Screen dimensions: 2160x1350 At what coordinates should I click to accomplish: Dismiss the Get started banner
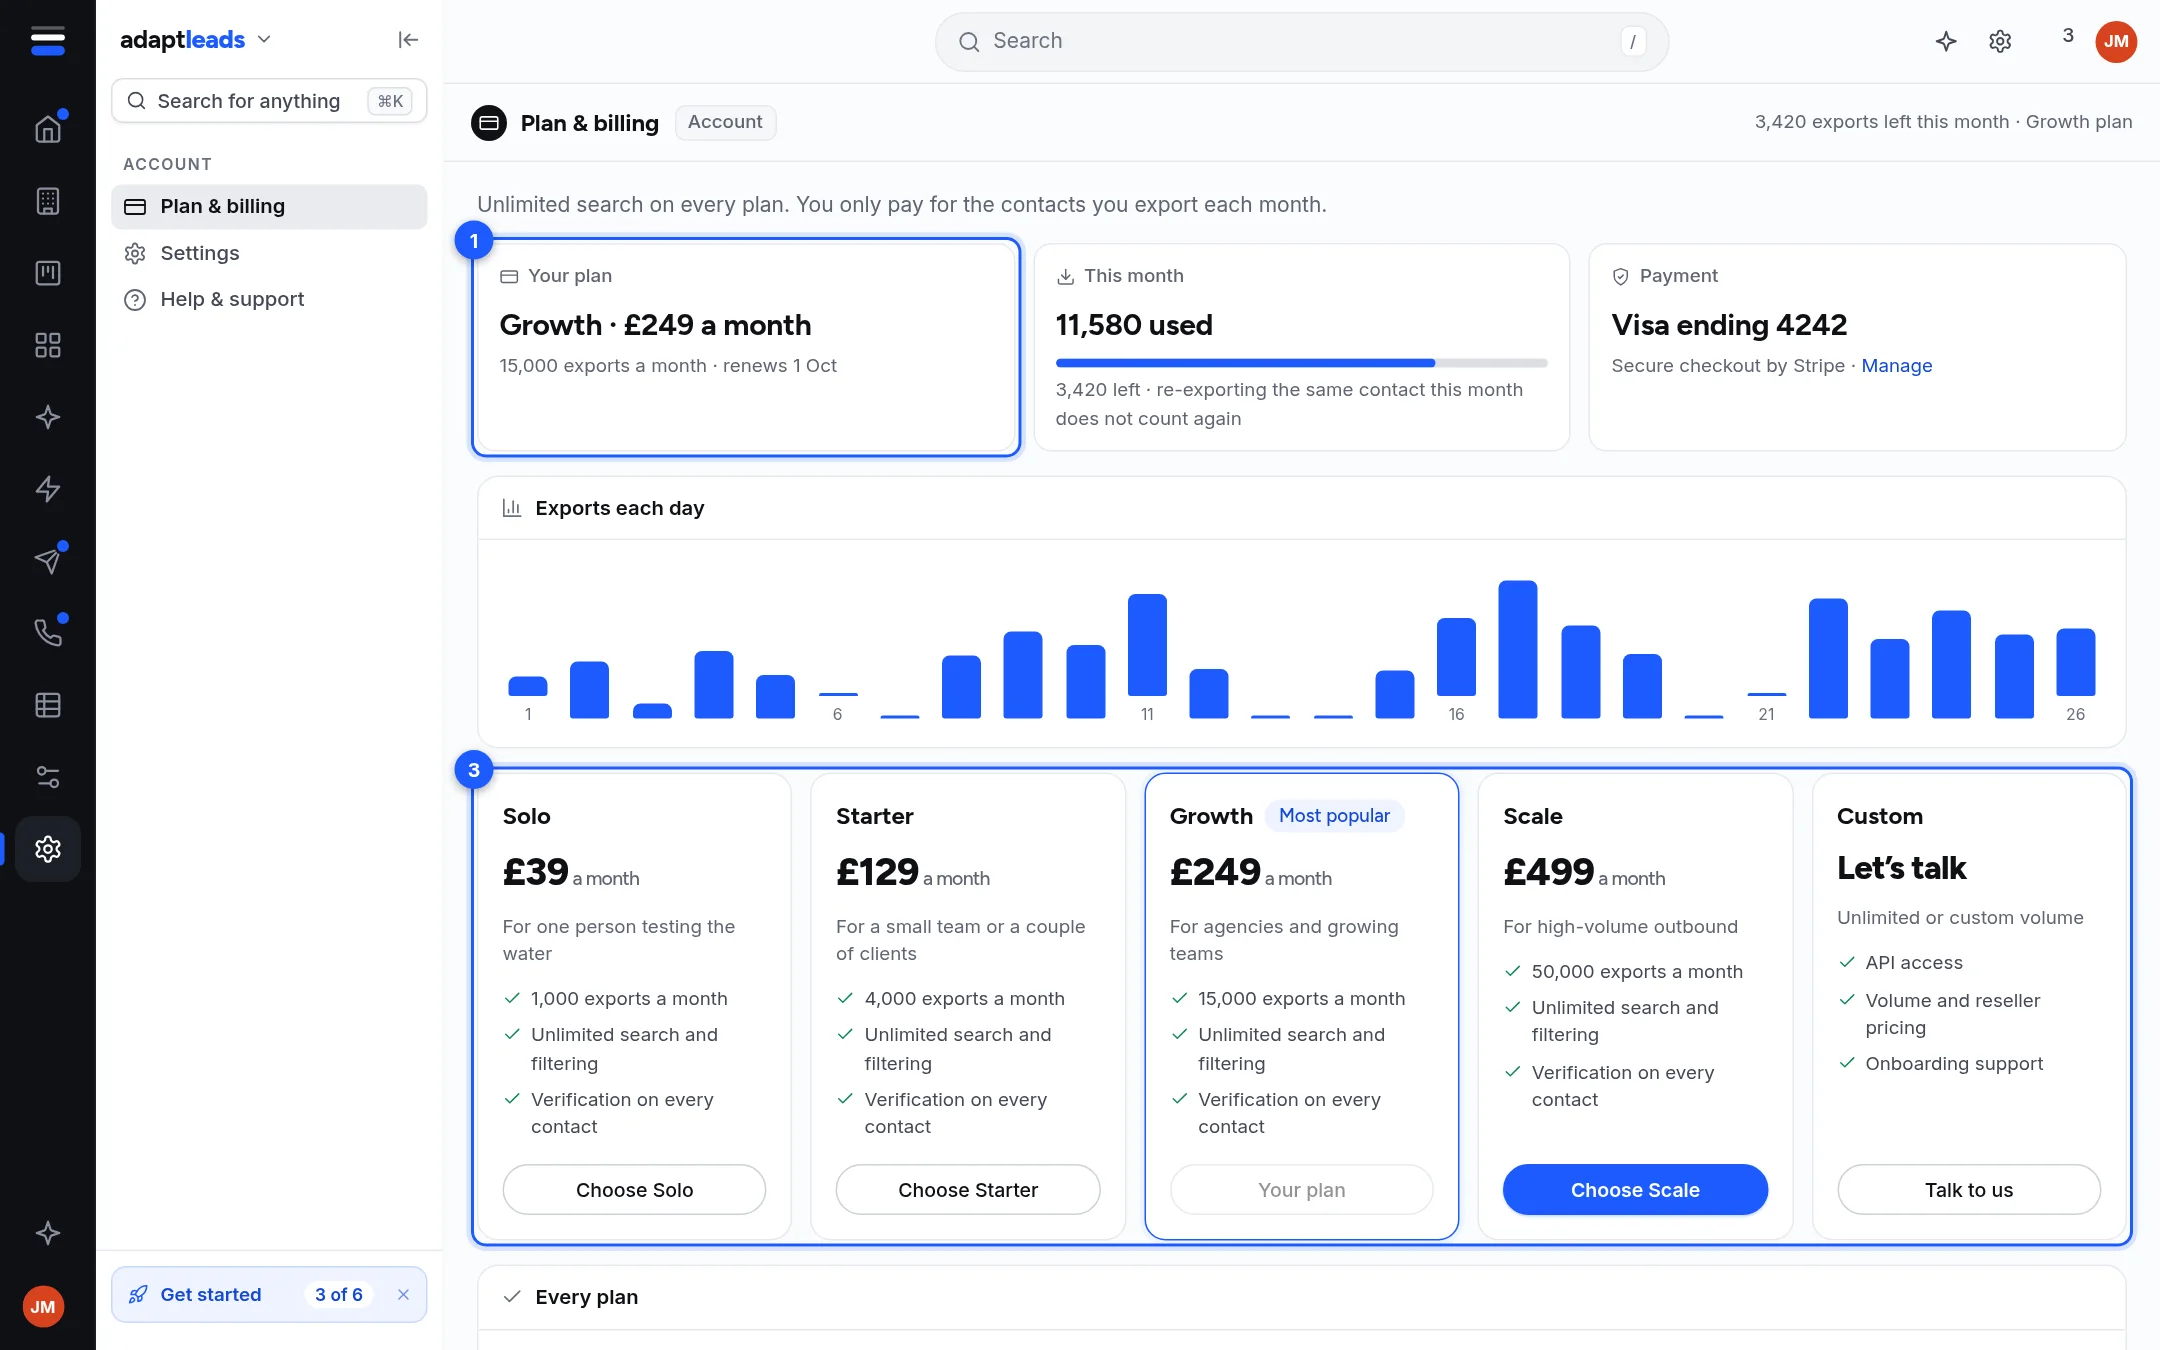pos(404,1295)
